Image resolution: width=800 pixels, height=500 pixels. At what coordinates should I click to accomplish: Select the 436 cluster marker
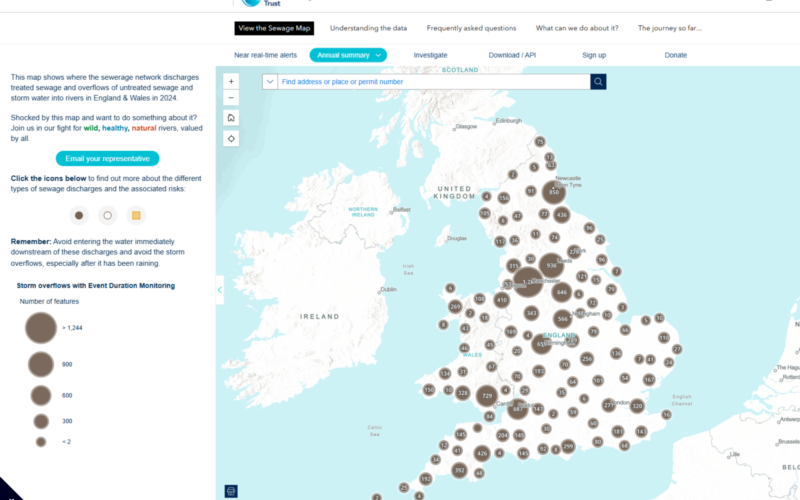(562, 215)
